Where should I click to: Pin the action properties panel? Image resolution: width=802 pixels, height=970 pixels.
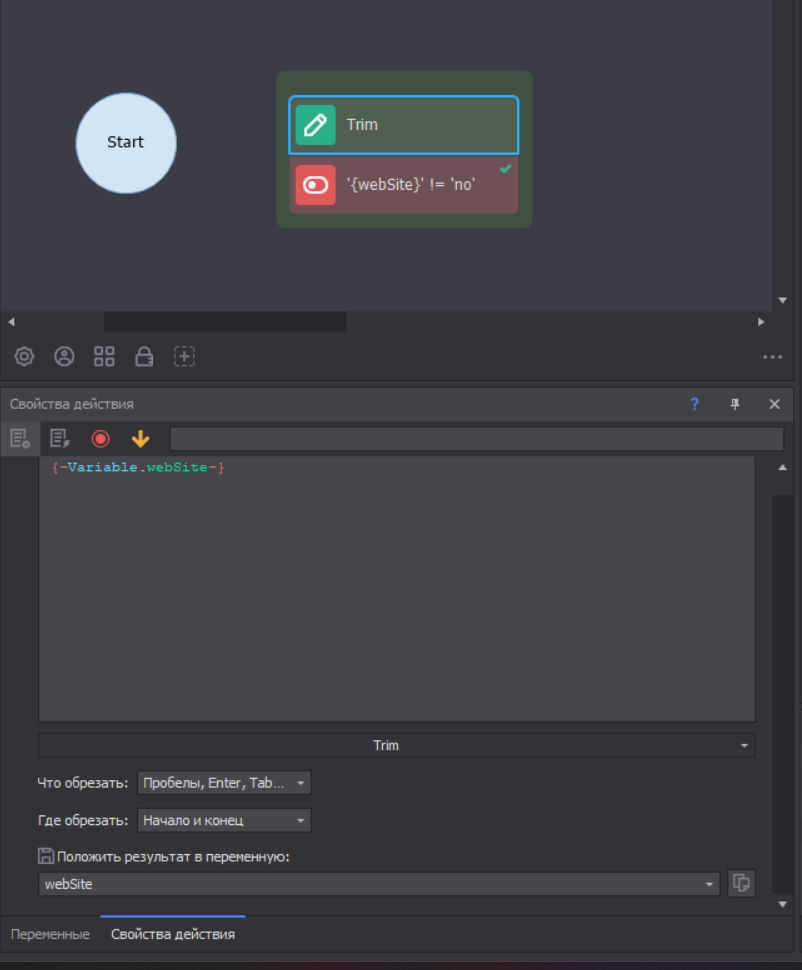coord(735,404)
